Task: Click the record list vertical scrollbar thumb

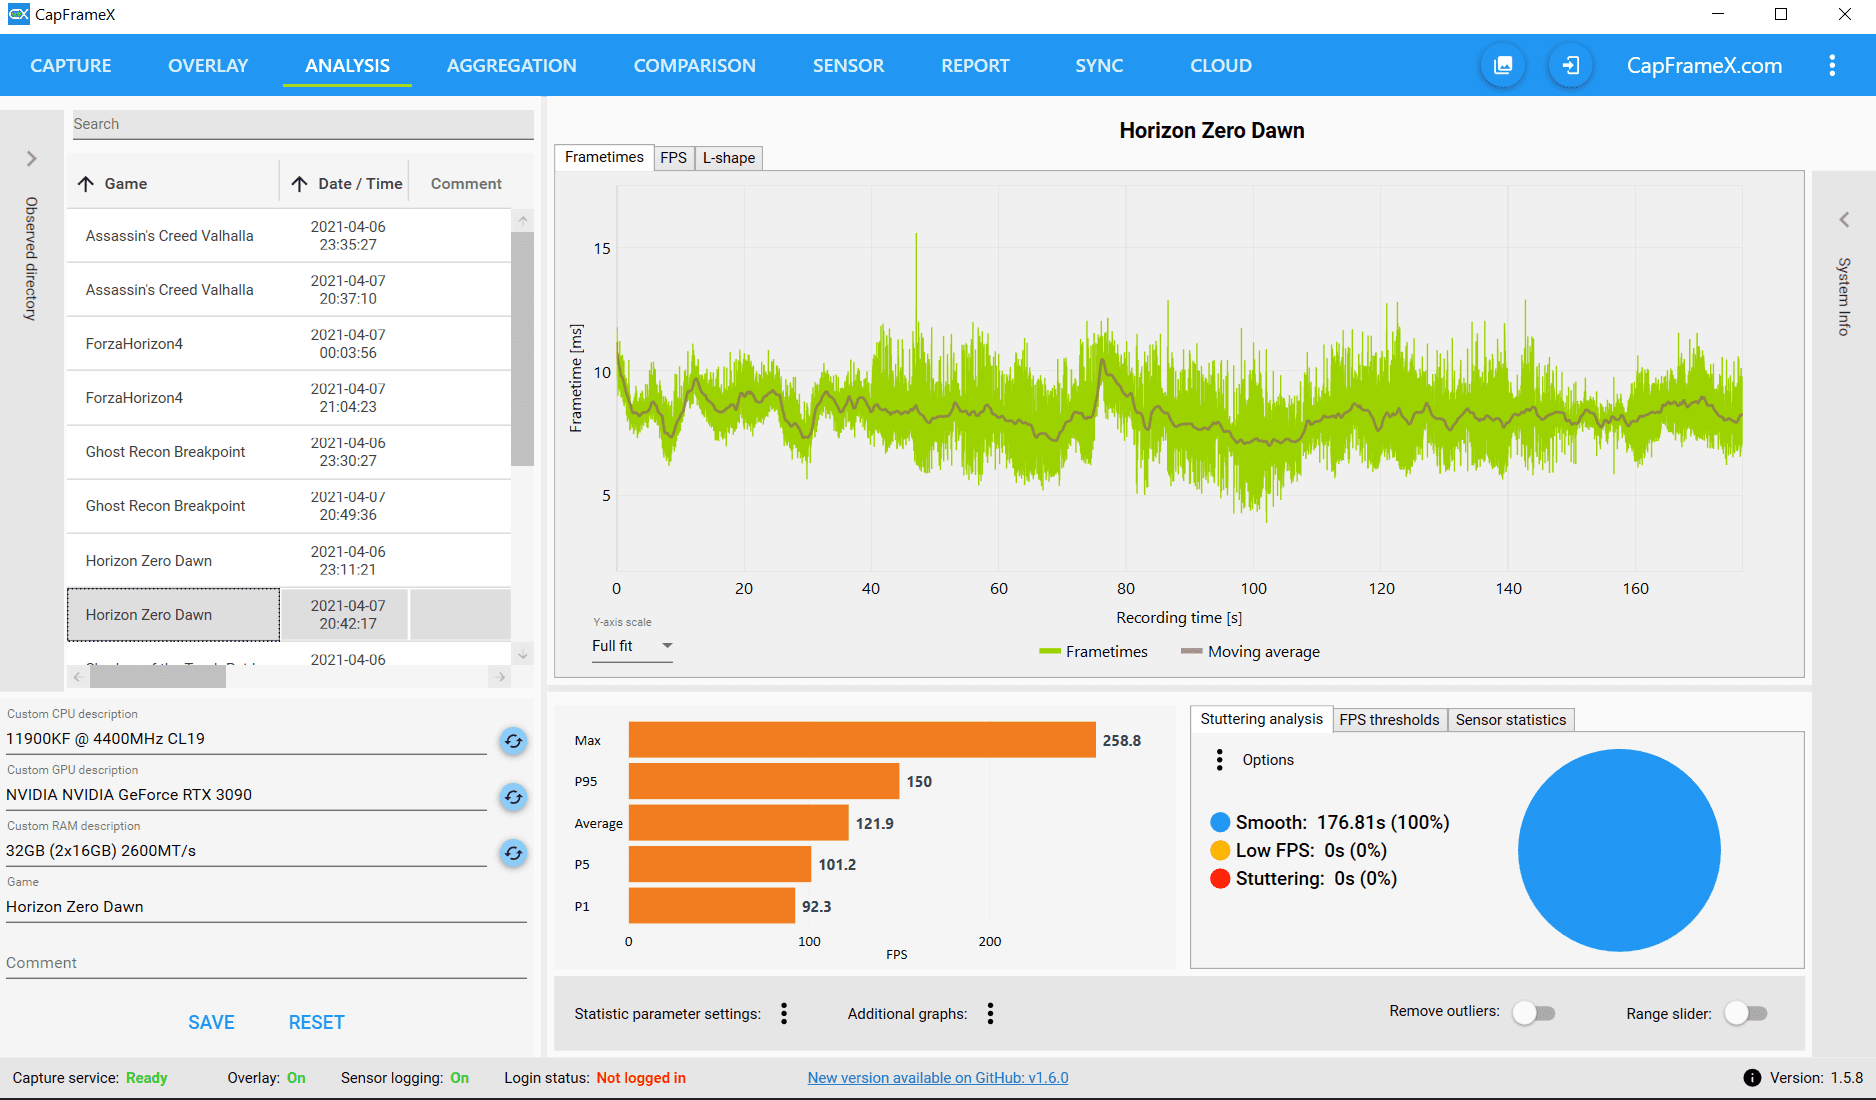Action: [x=522, y=348]
